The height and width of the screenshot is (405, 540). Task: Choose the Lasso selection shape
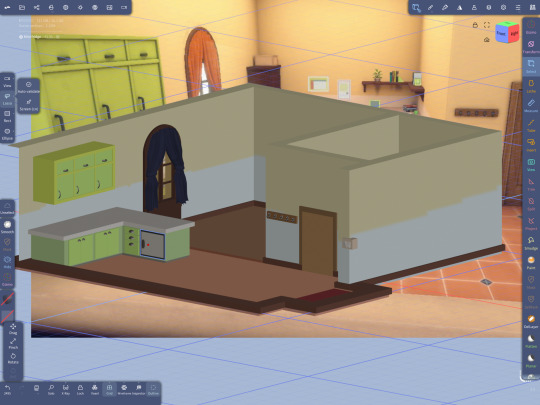click(x=7, y=99)
